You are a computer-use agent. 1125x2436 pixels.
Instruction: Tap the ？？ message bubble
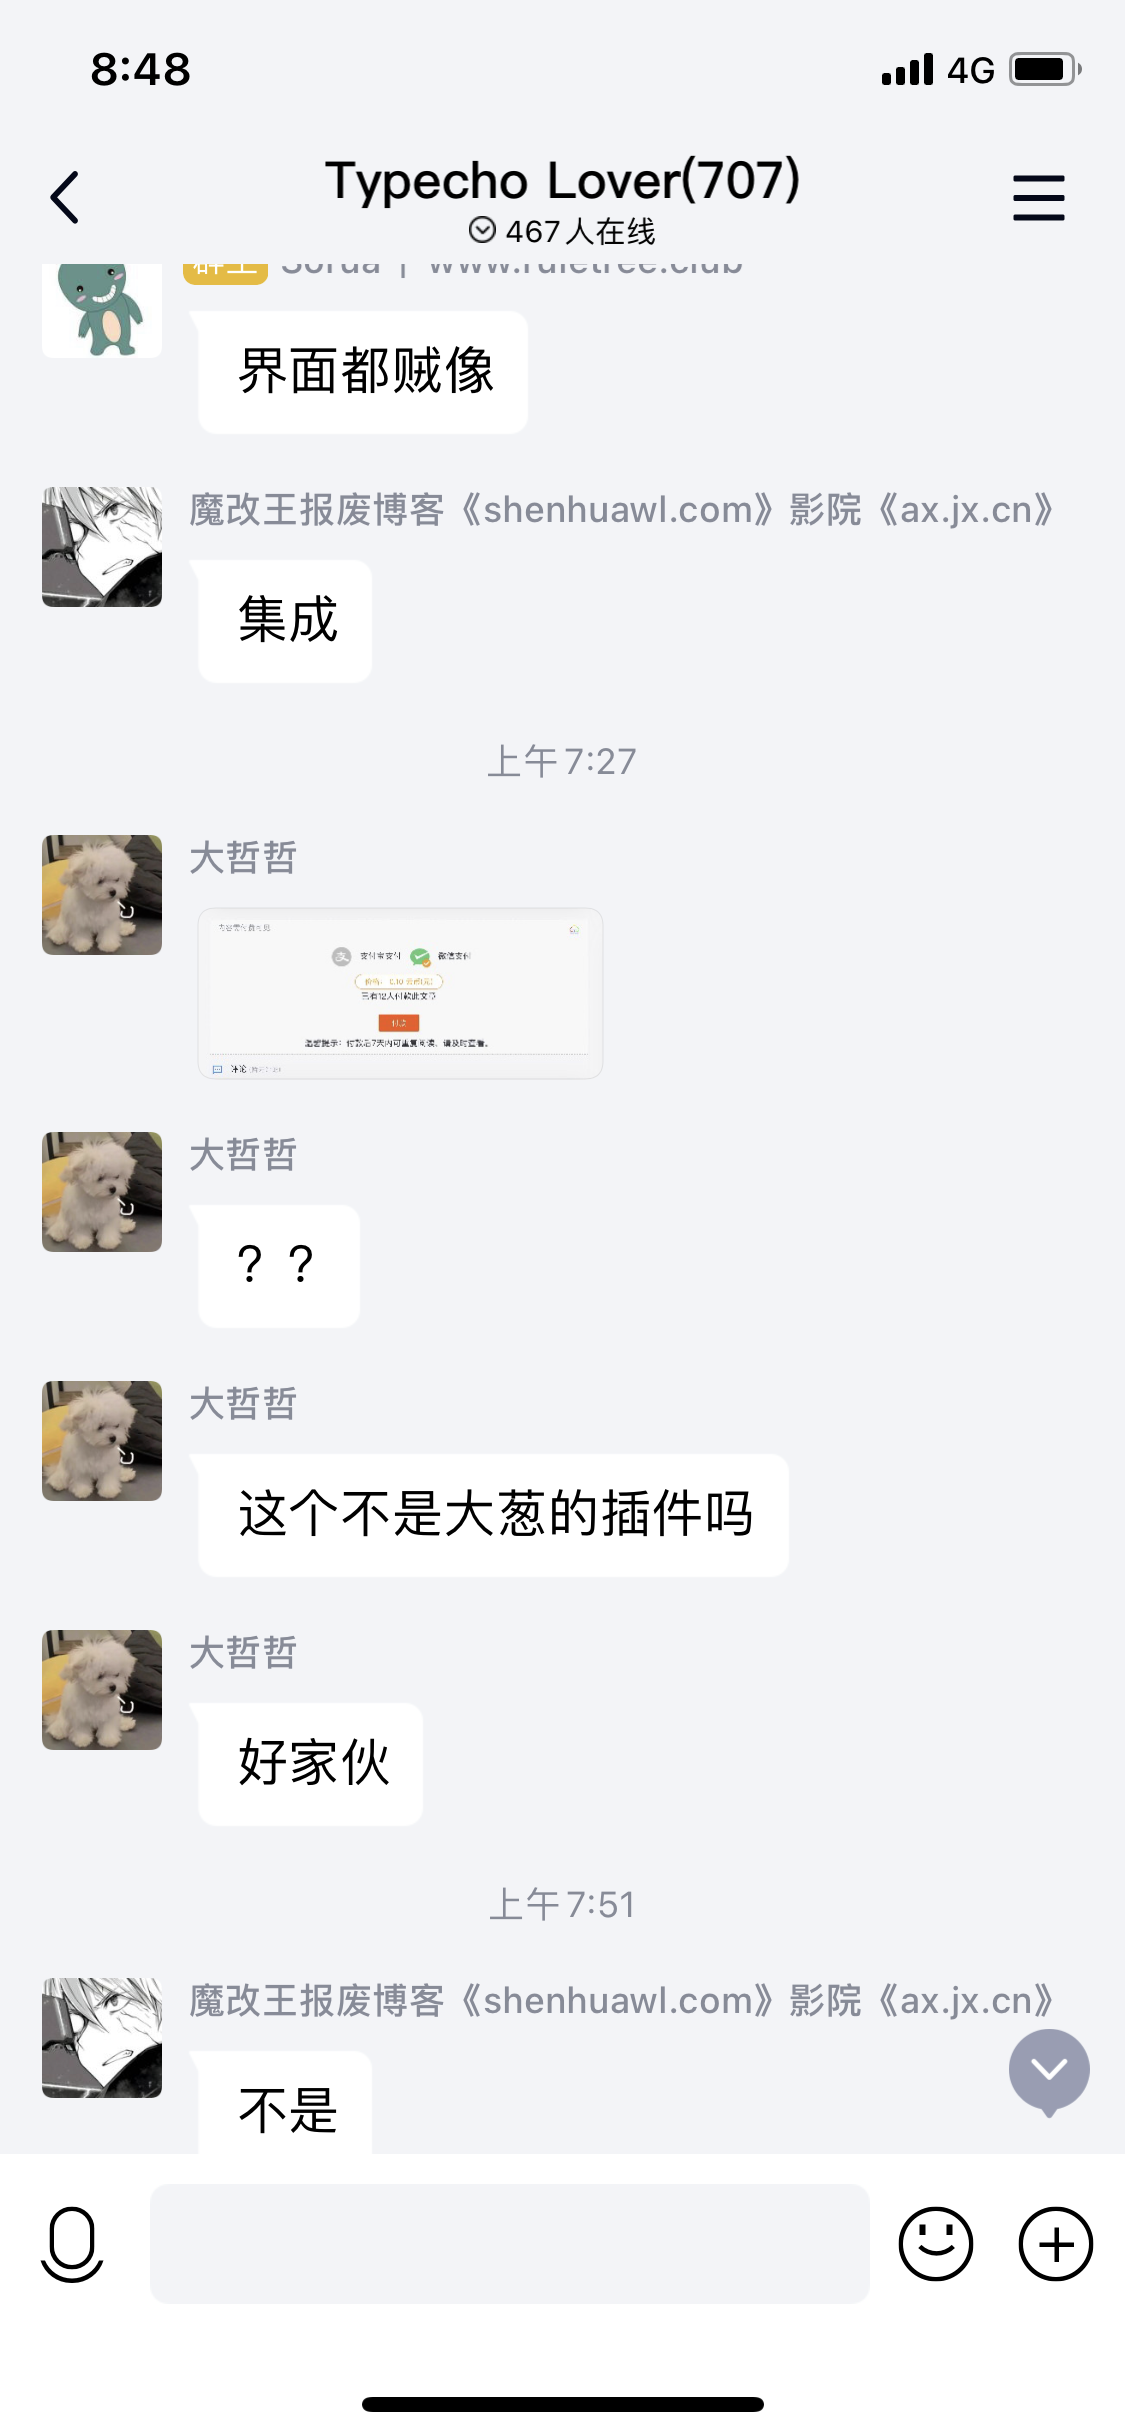pyautogui.click(x=279, y=1266)
